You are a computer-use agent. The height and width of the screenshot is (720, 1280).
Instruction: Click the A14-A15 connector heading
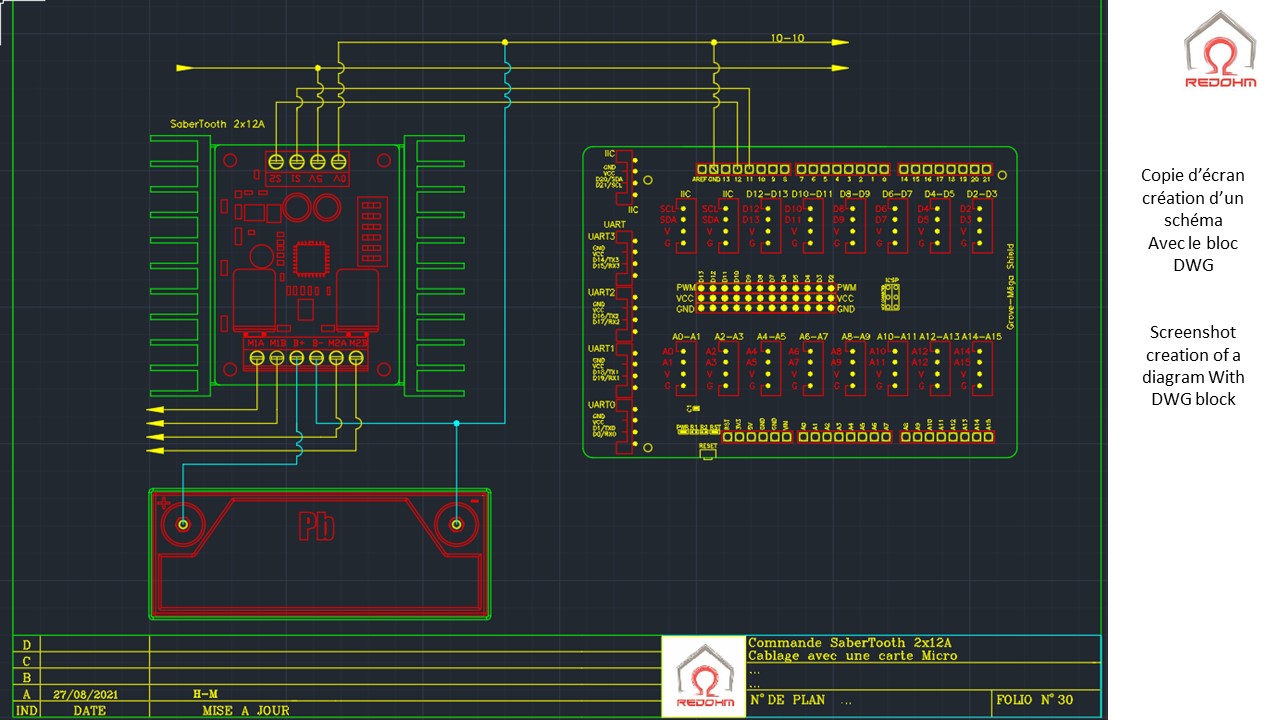(981, 337)
